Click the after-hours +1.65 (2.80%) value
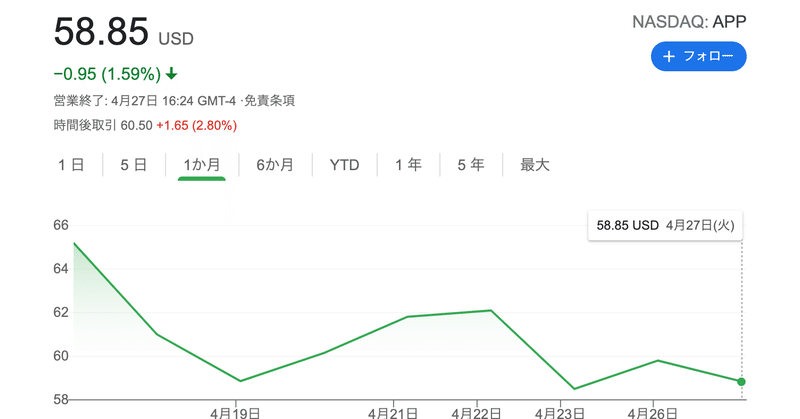 point(196,126)
